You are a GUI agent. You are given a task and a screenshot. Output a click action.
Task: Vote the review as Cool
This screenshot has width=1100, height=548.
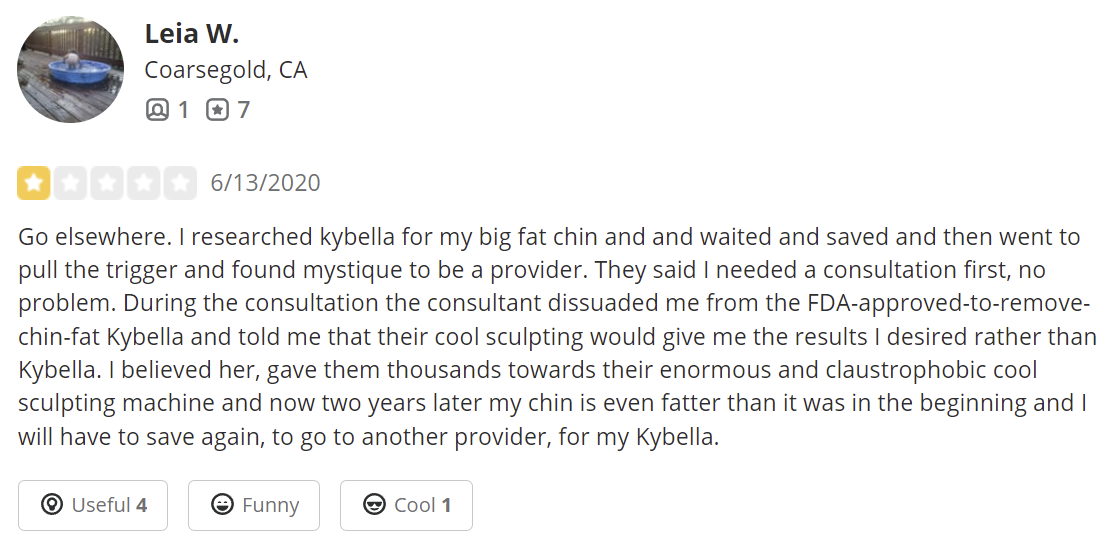(406, 505)
